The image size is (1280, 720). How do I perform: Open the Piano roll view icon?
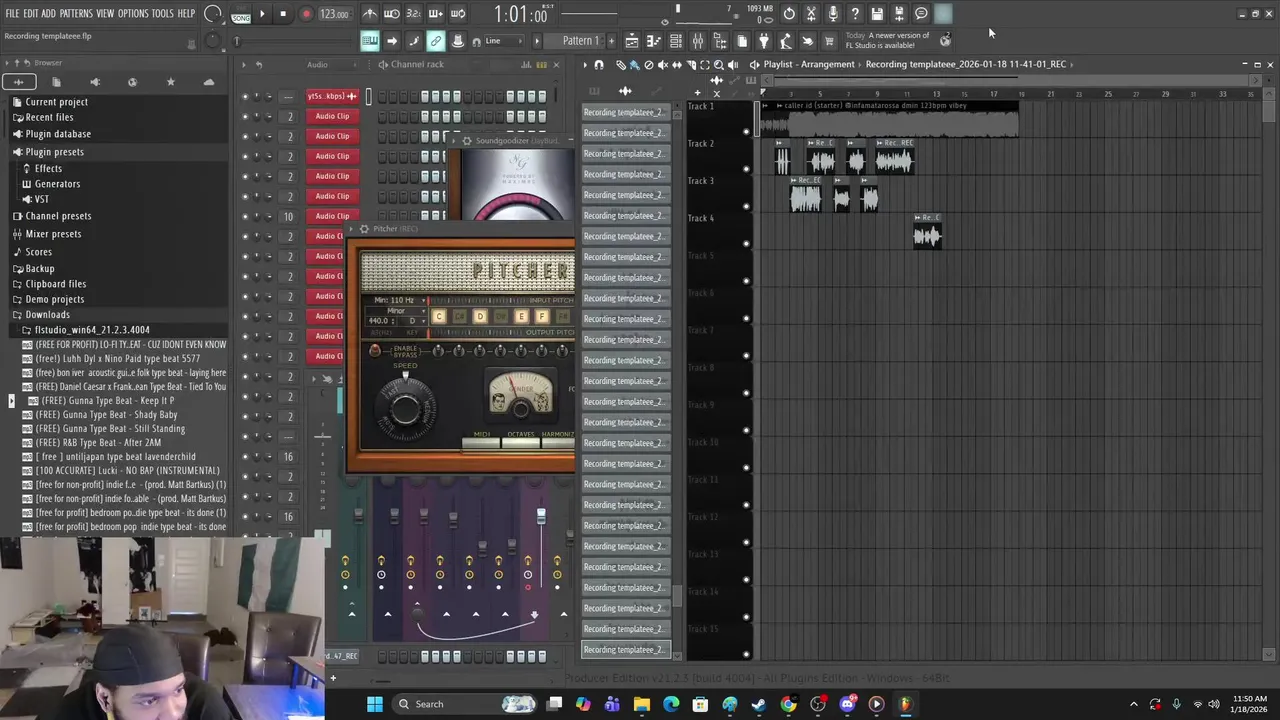click(x=654, y=41)
